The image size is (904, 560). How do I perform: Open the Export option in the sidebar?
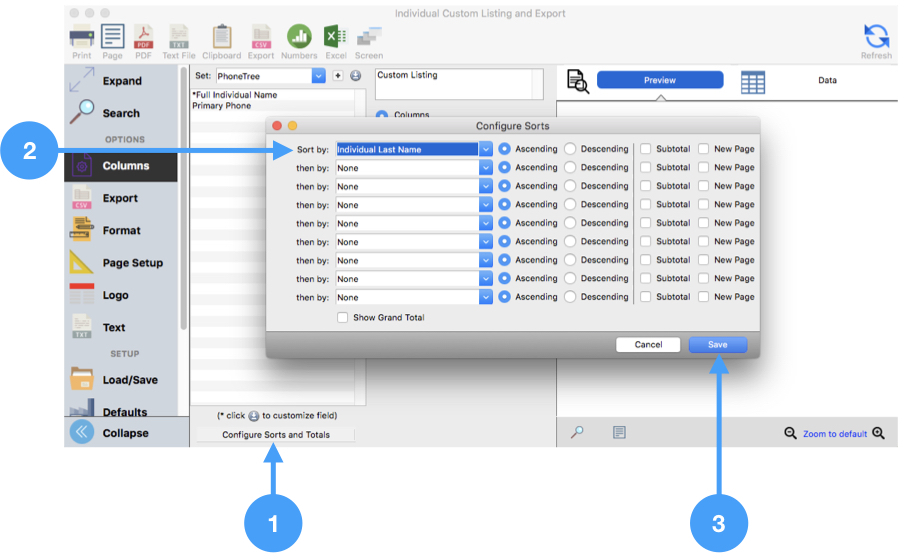coord(120,198)
